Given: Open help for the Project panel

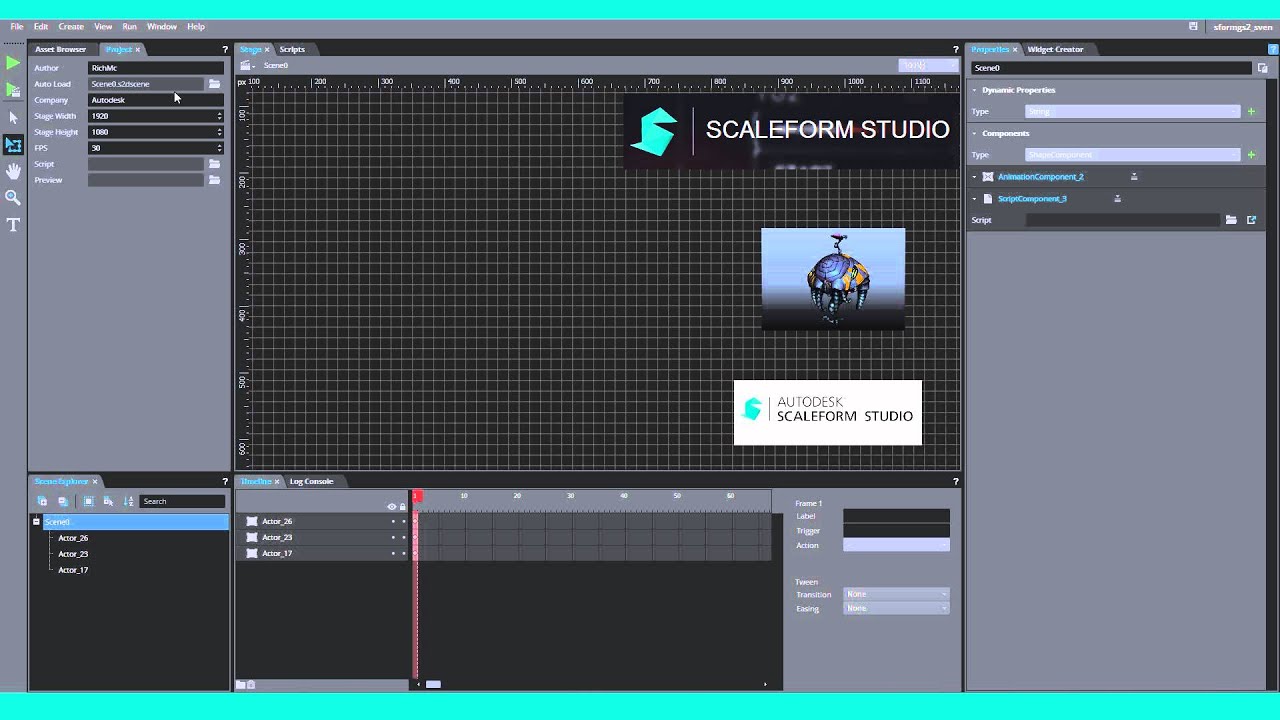Looking at the screenshot, I should pos(225,49).
